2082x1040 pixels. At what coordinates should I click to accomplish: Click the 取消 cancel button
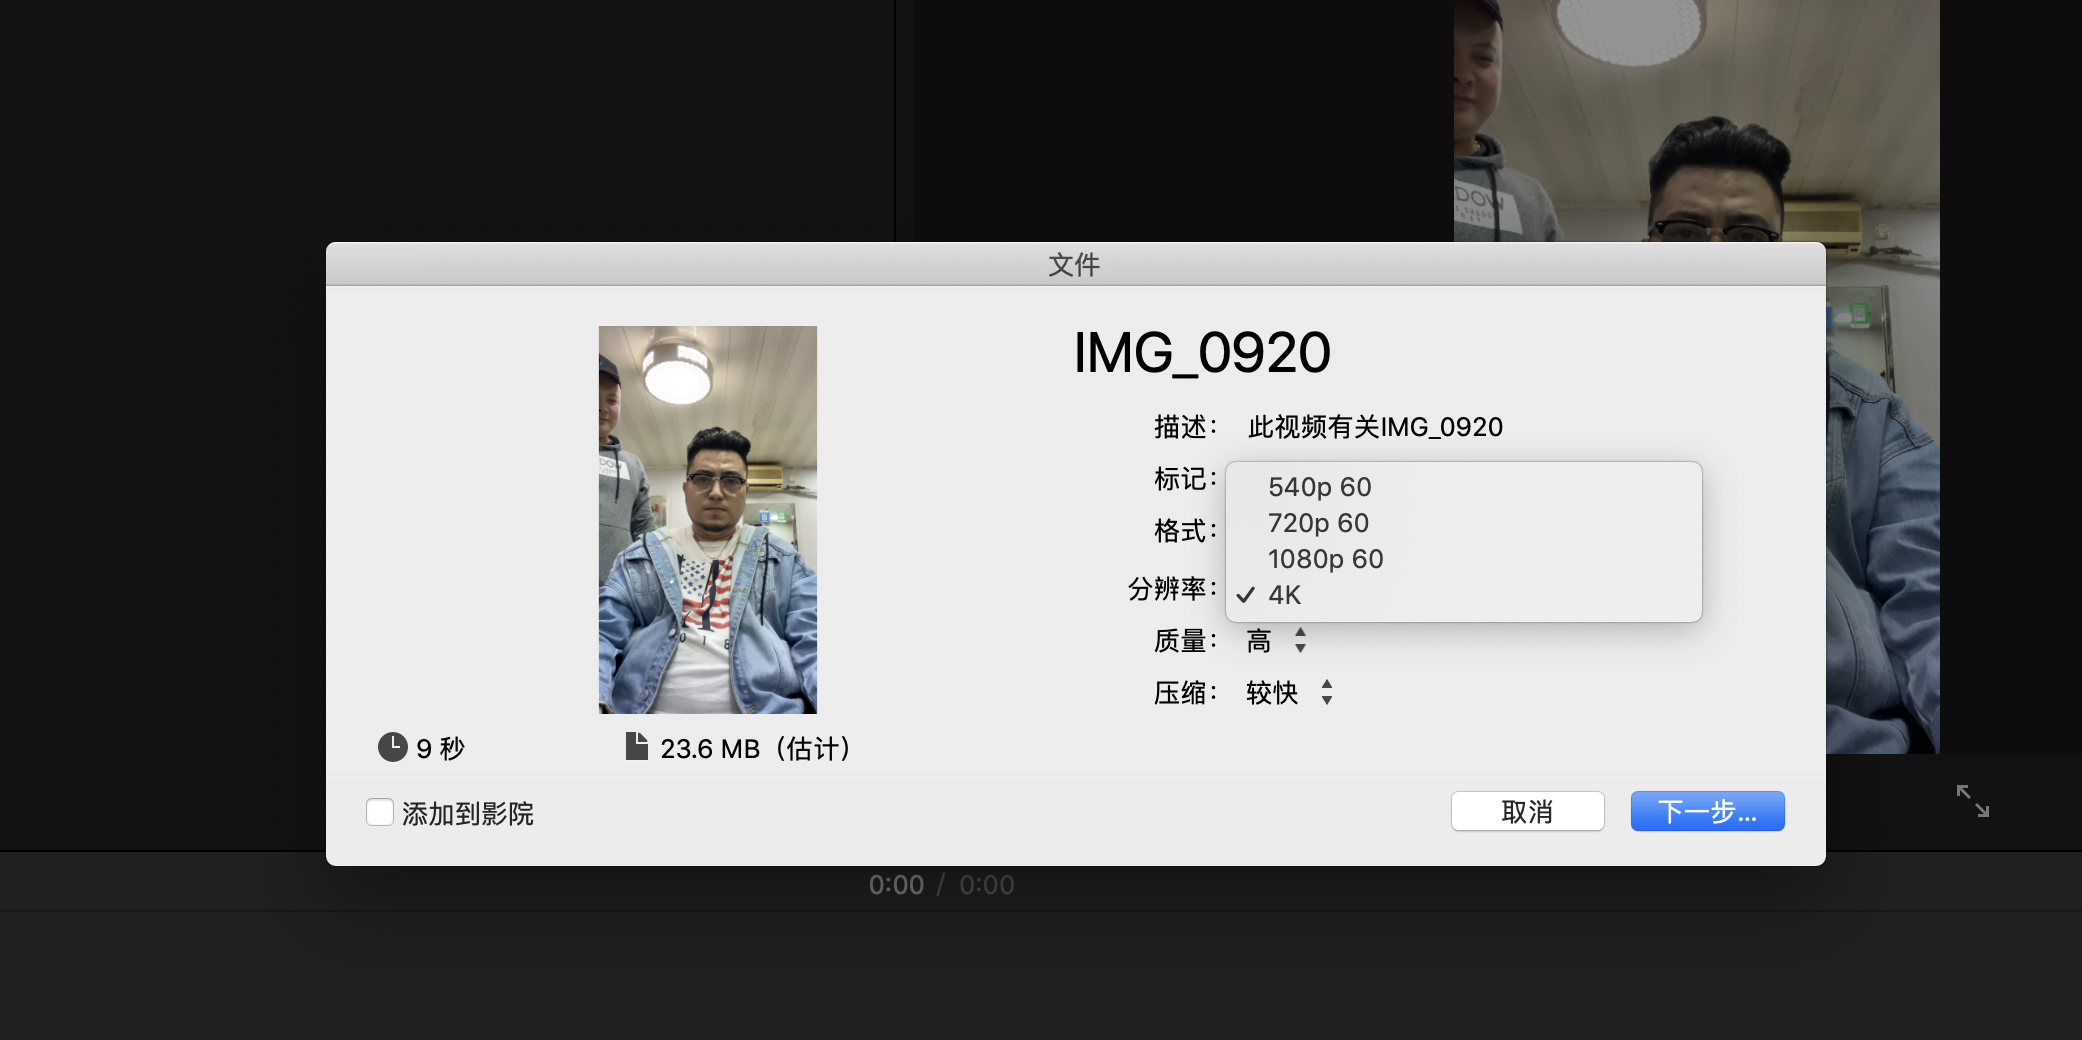click(x=1527, y=811)
